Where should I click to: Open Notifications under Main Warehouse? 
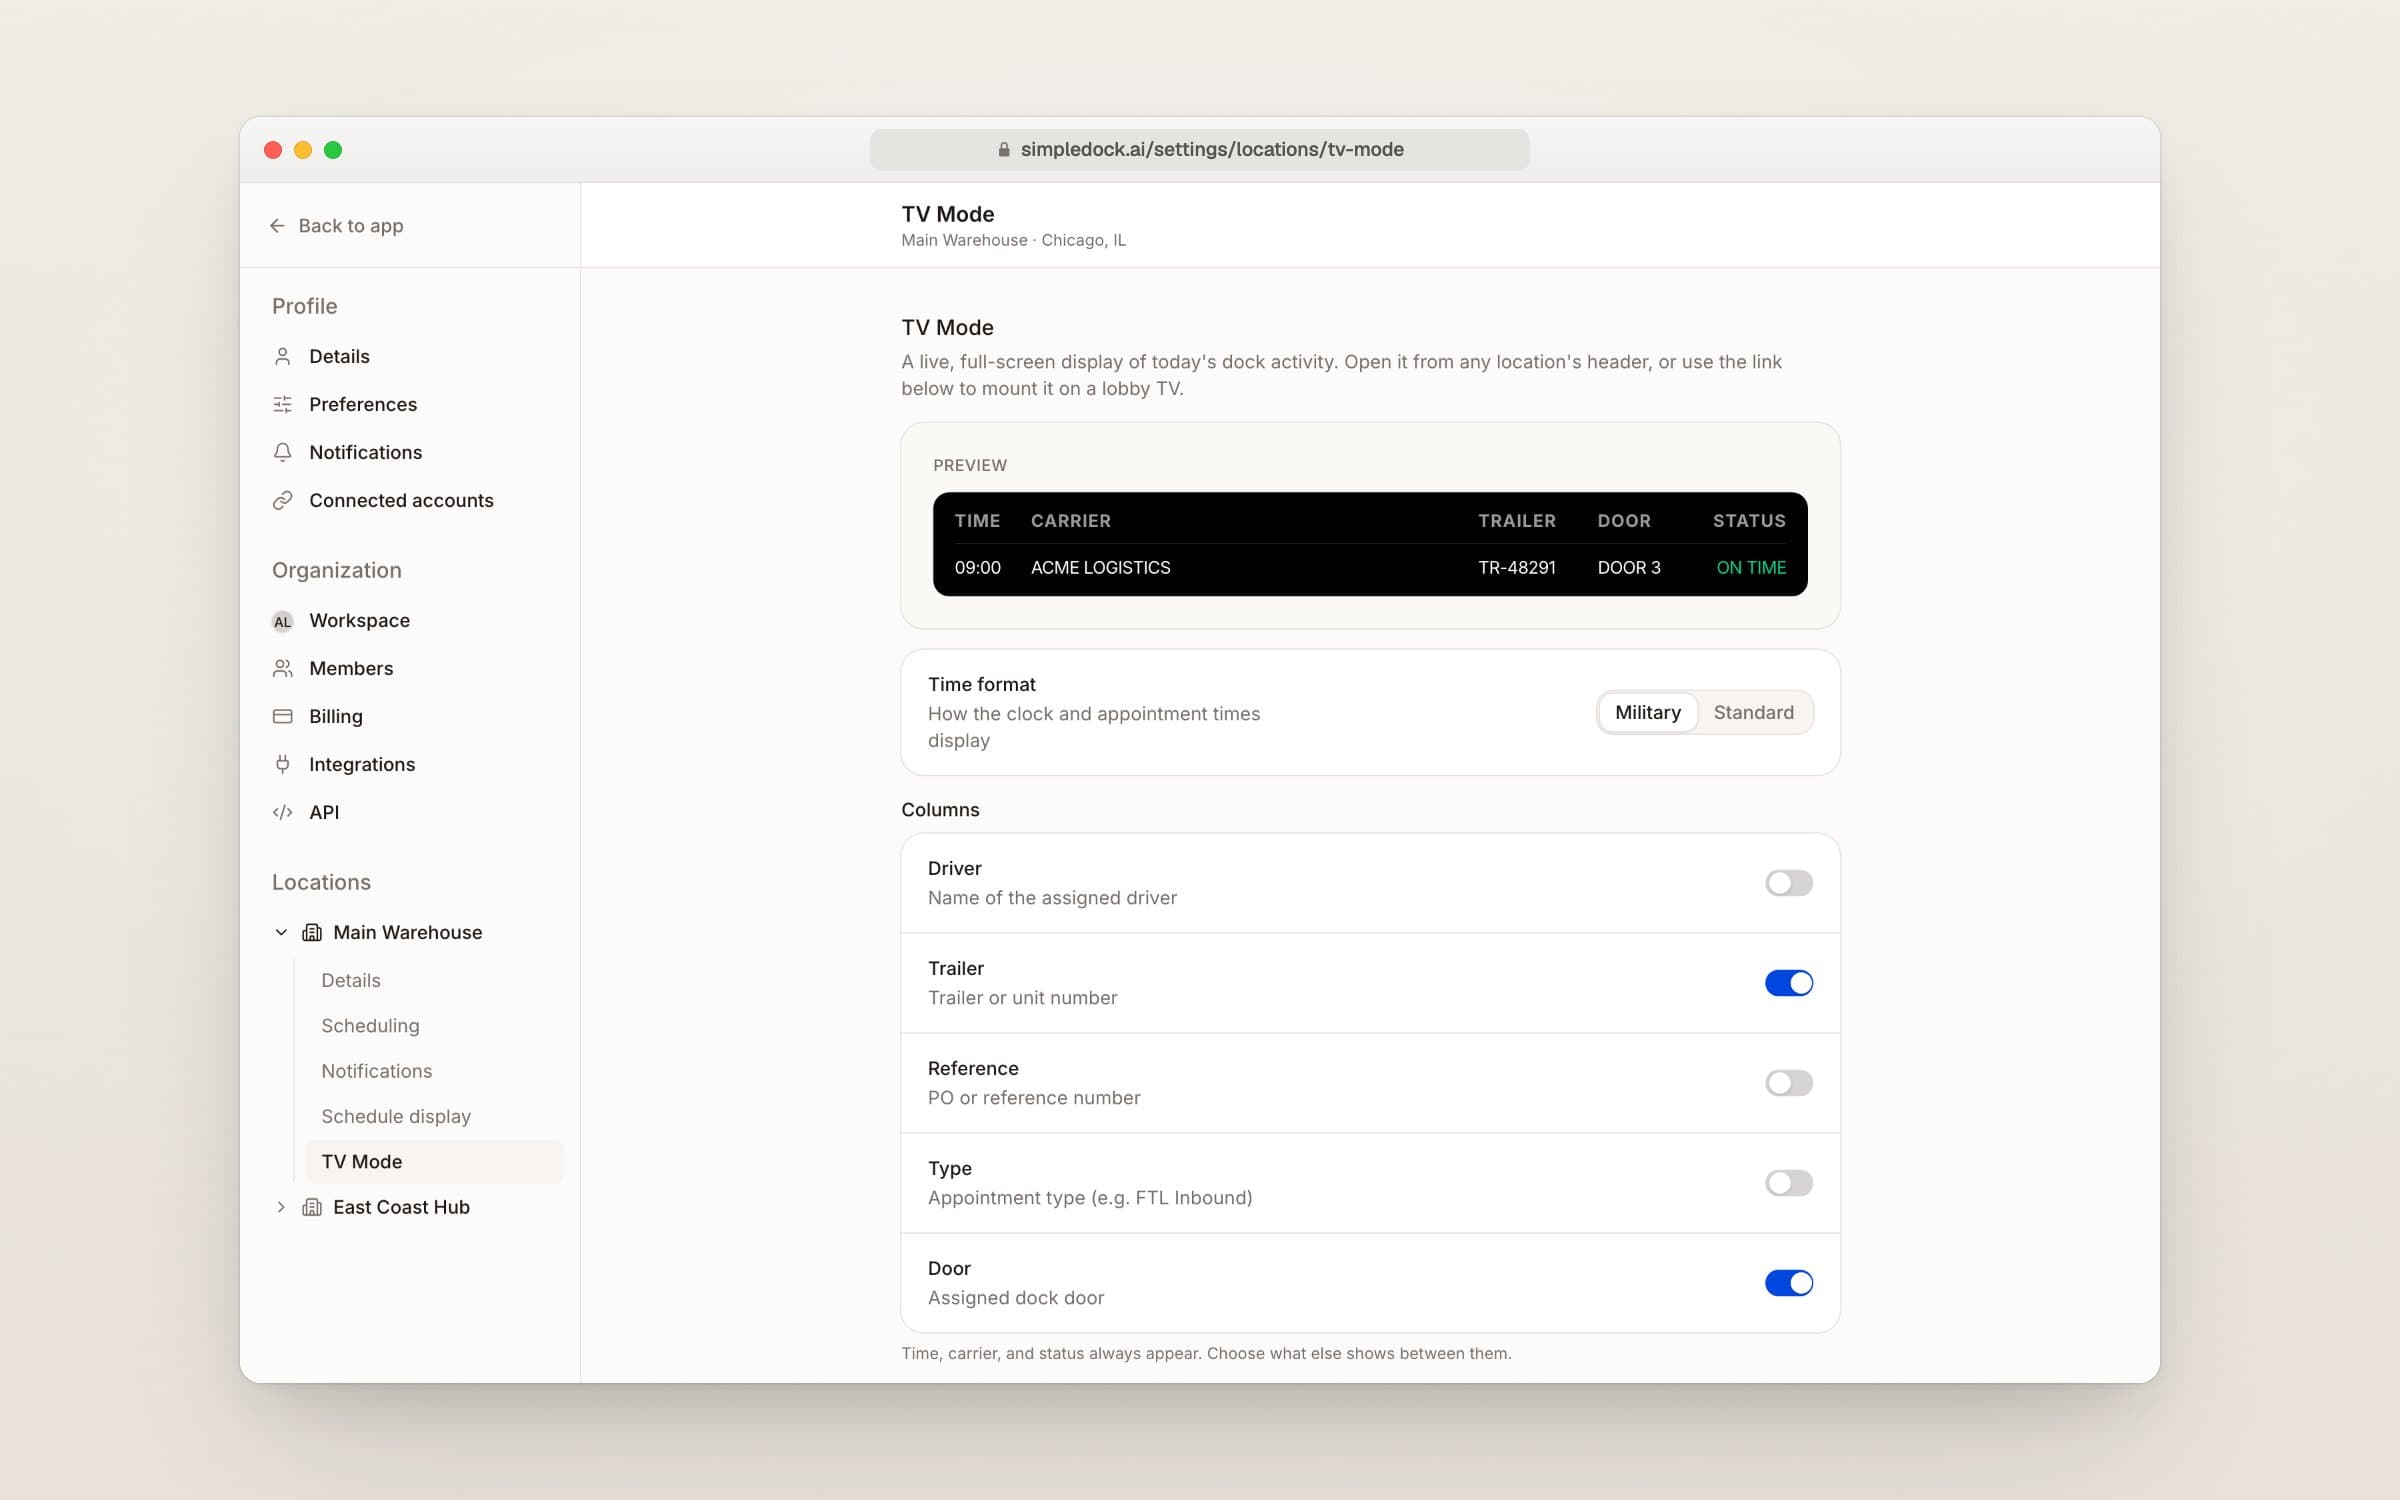tap(377, 1071)
